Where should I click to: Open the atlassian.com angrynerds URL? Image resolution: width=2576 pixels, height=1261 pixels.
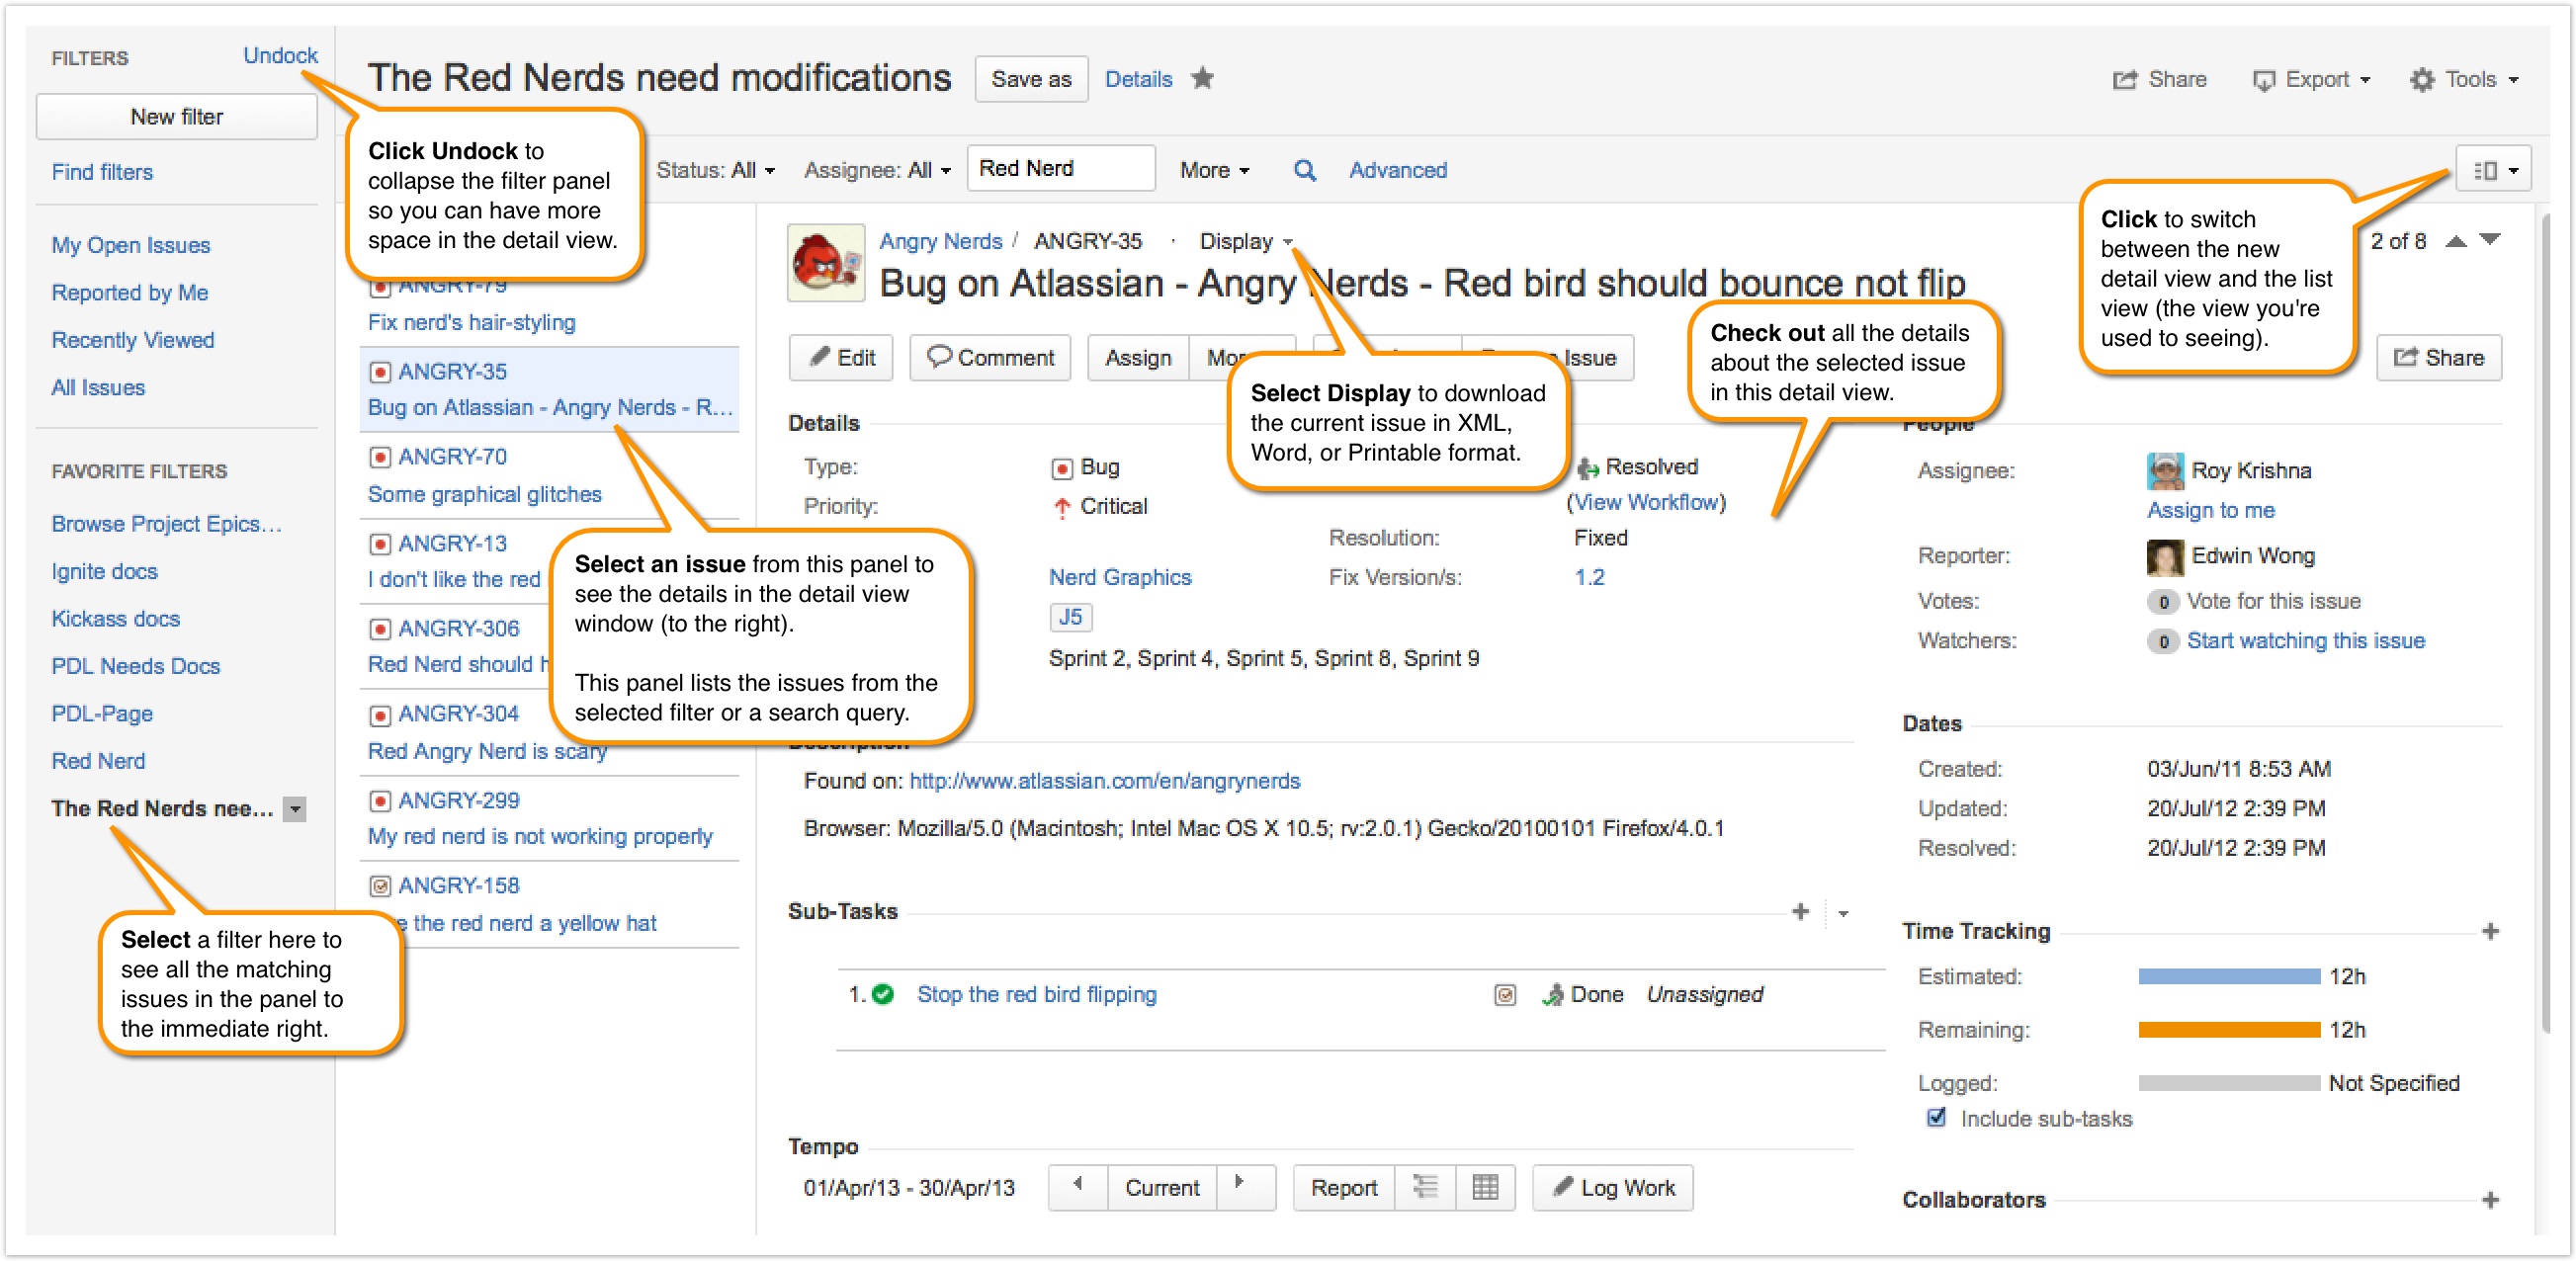1104,782
